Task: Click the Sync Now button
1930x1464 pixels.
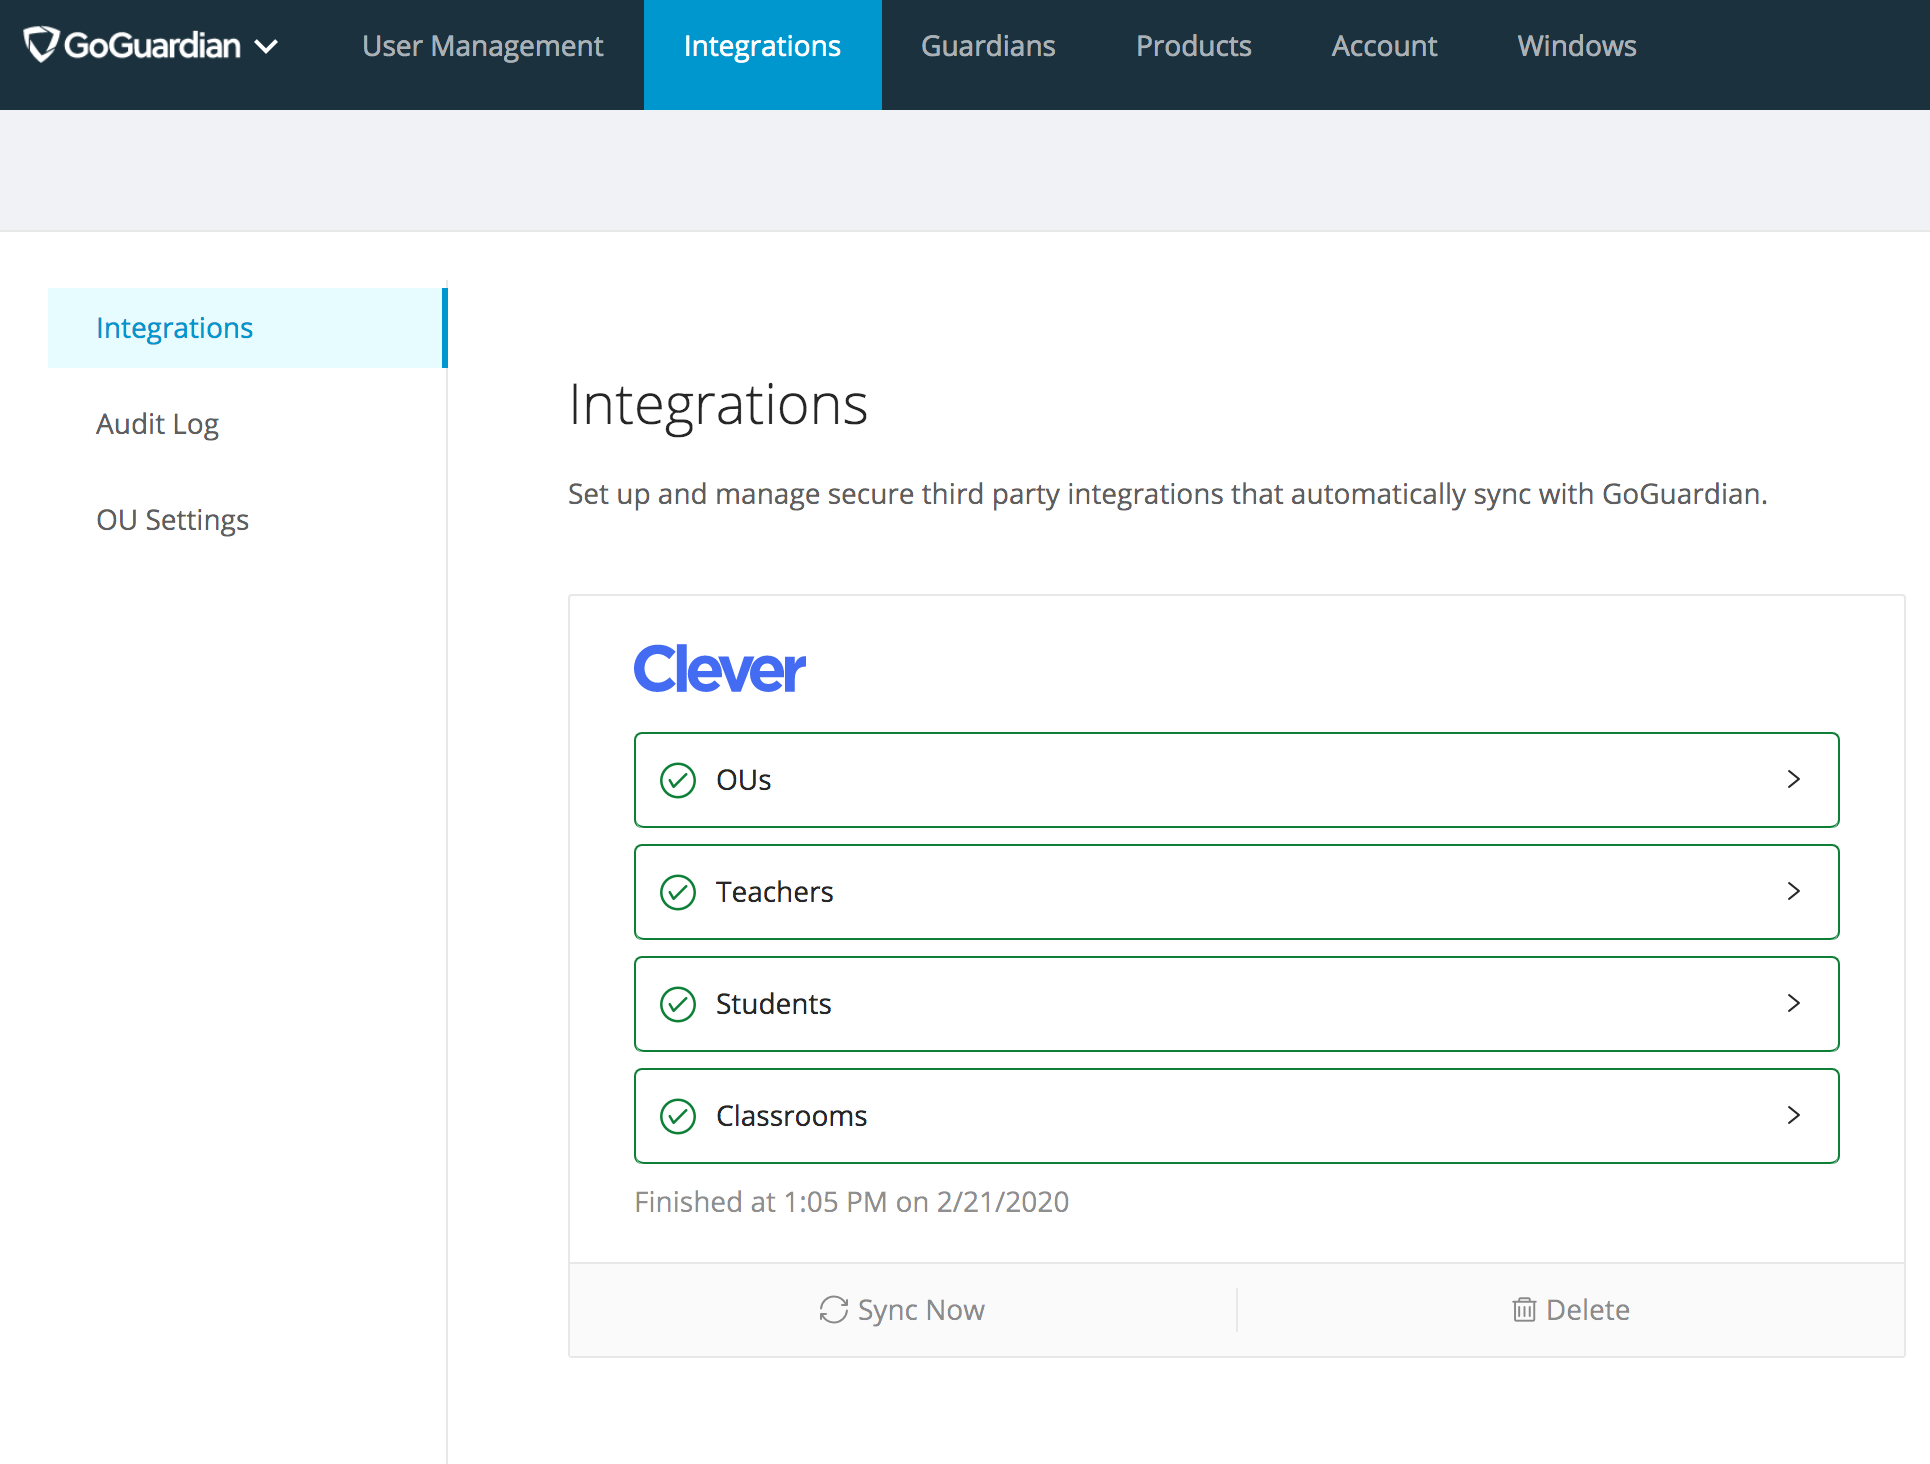Action: pos(901,1310)
